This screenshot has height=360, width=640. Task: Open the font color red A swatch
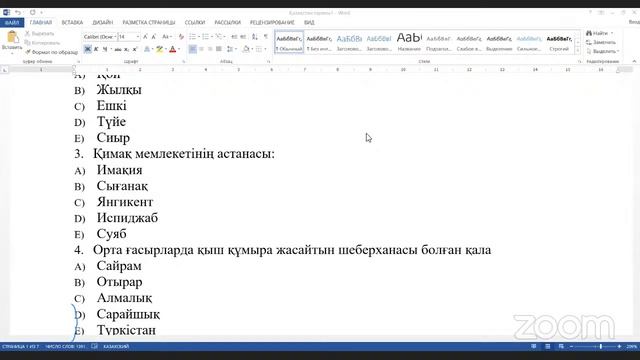pyautogui.click(x=173, y=49)
